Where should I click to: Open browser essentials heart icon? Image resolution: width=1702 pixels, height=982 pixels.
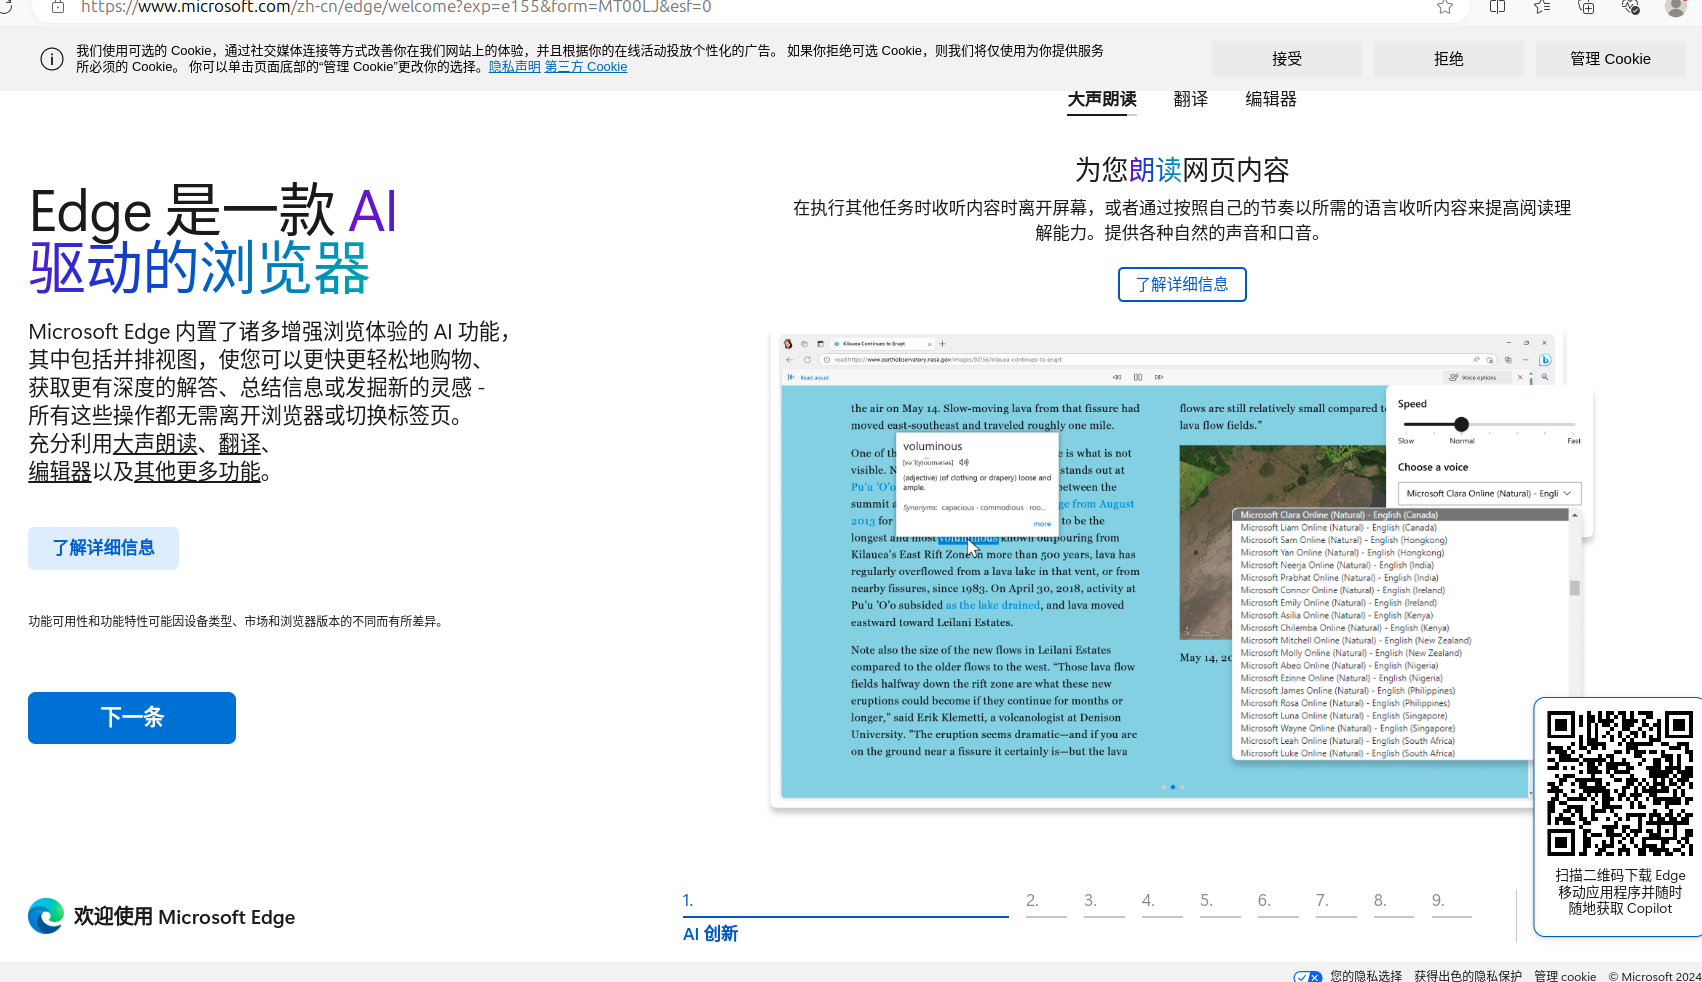click(x=1630, y=7)
